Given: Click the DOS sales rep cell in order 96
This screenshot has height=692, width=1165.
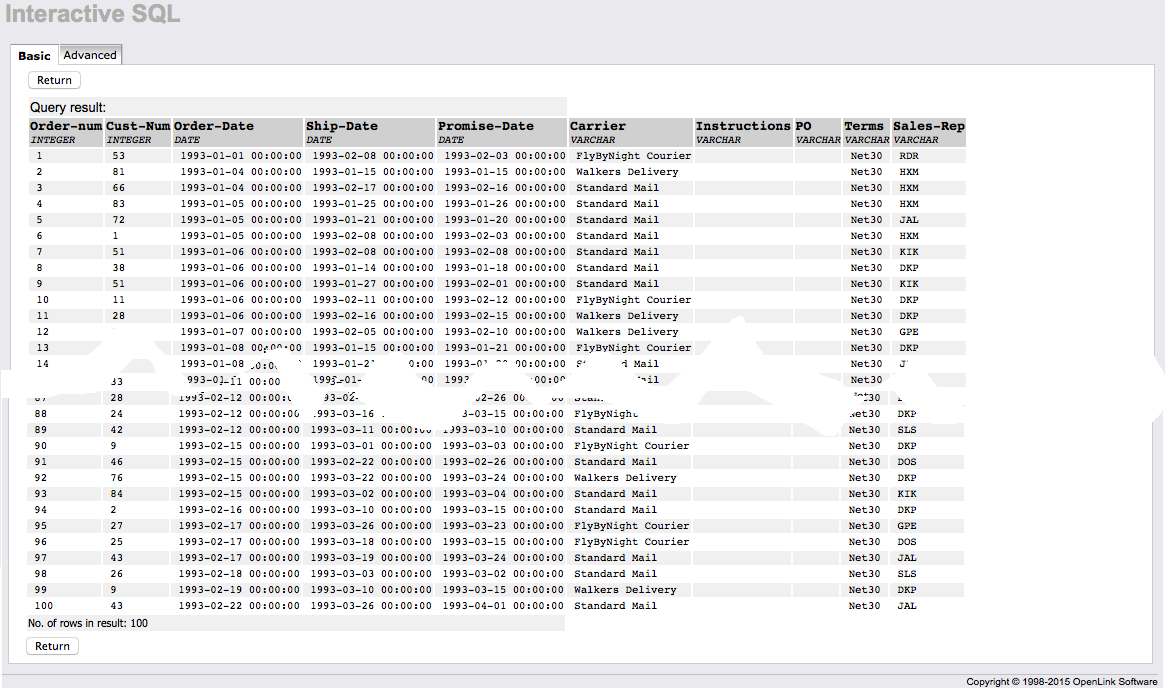Looking at the screenshot, I should click(907, 542).
